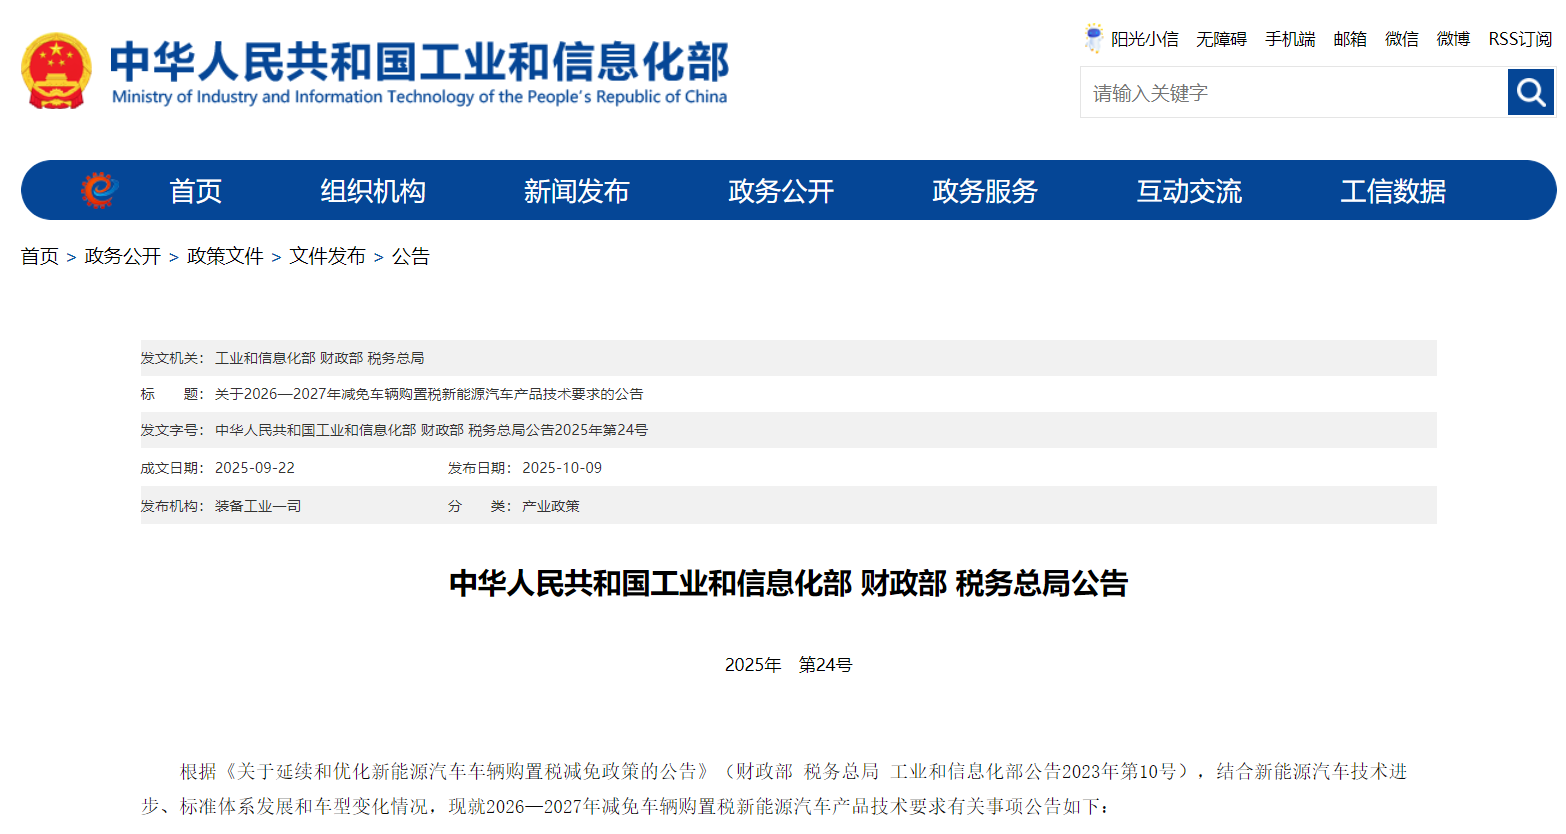The height and width of the screenshot is (834, 1566).
Task: Open the 邮箱 mailbox link
Action: point(1349,38)
